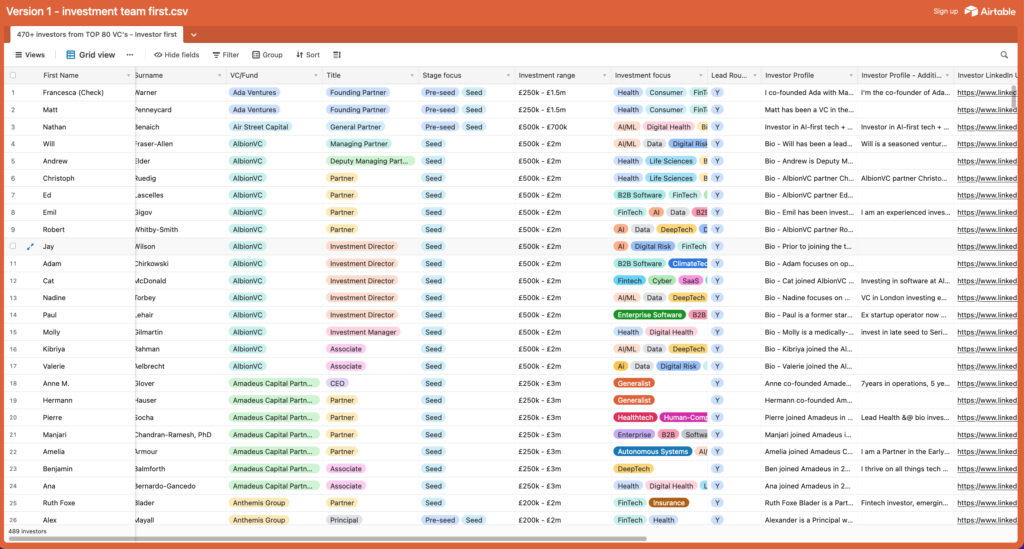Image resolution: width=1024 pixels, height=549 pixels.
Task: Open the Sort tool
Action: 307,55
